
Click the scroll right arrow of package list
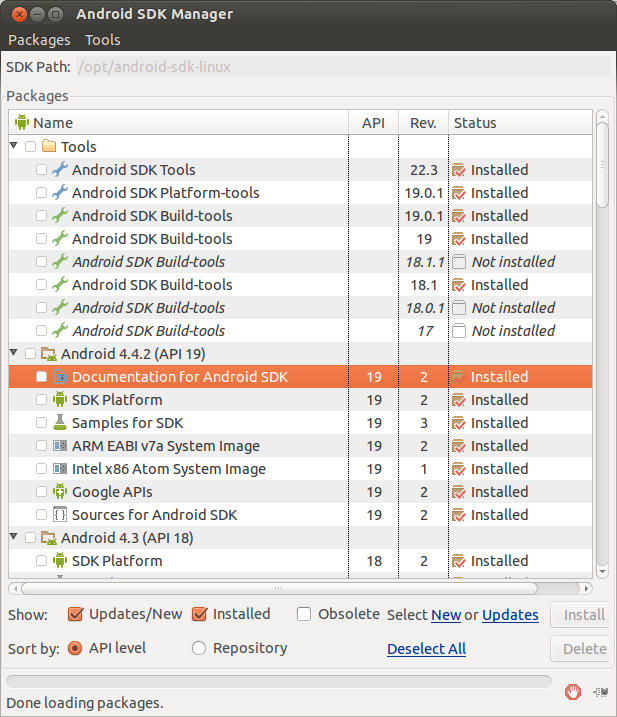(x=586, y=588)
